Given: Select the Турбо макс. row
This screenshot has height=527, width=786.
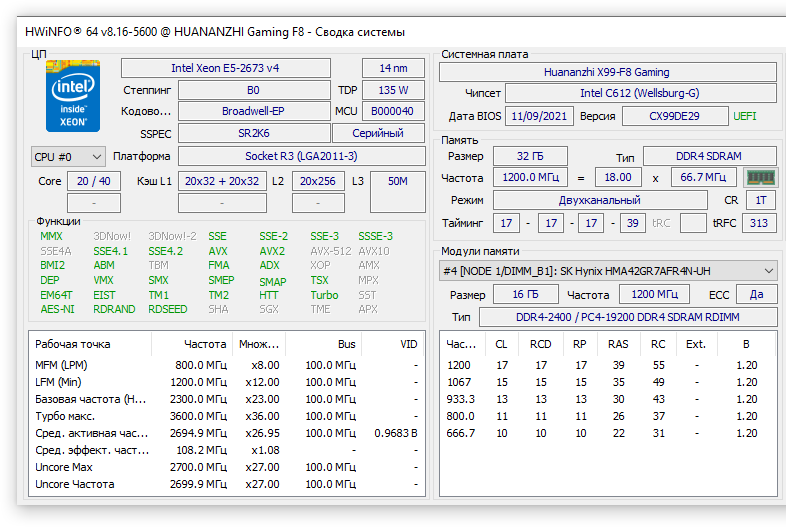Looking at the screenshot, I should [x=227, y=416].
